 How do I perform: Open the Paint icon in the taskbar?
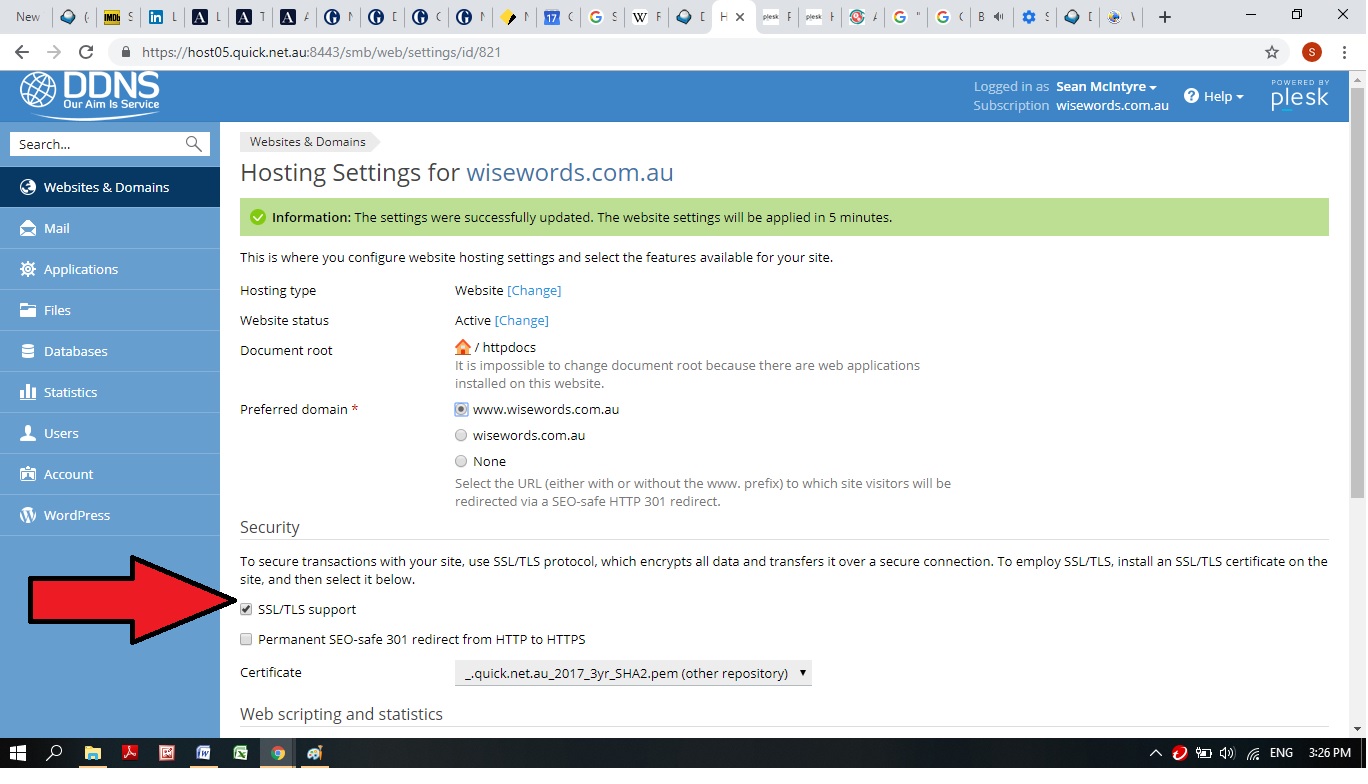point(315,753)
